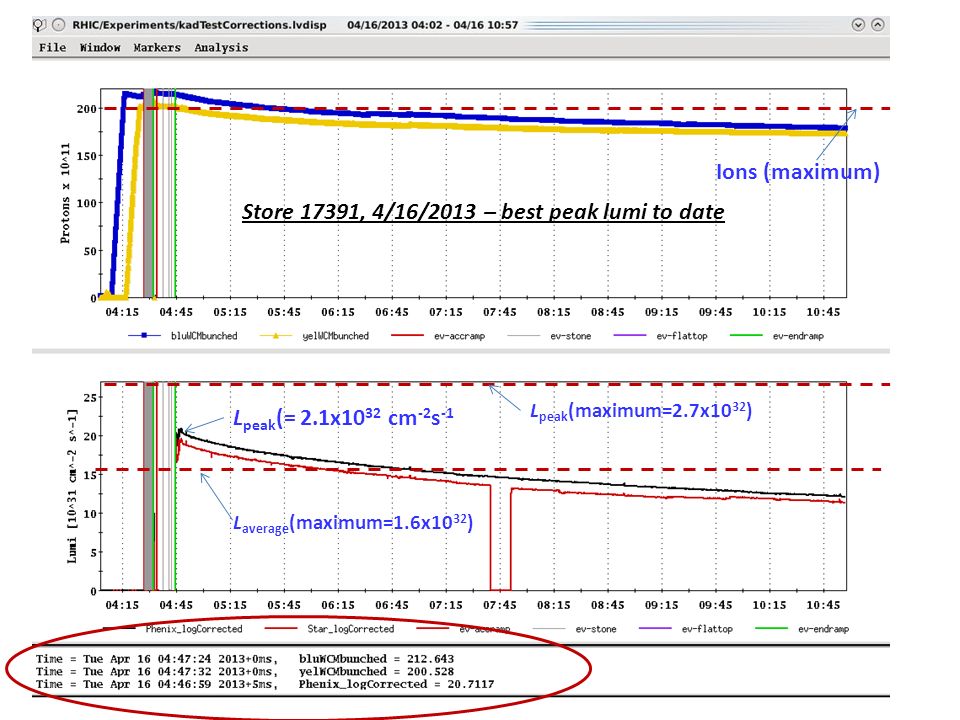Click the Protons x 10^11 axis label
The width and height of the screenshot is (960, 720).
tap(65, 193)
